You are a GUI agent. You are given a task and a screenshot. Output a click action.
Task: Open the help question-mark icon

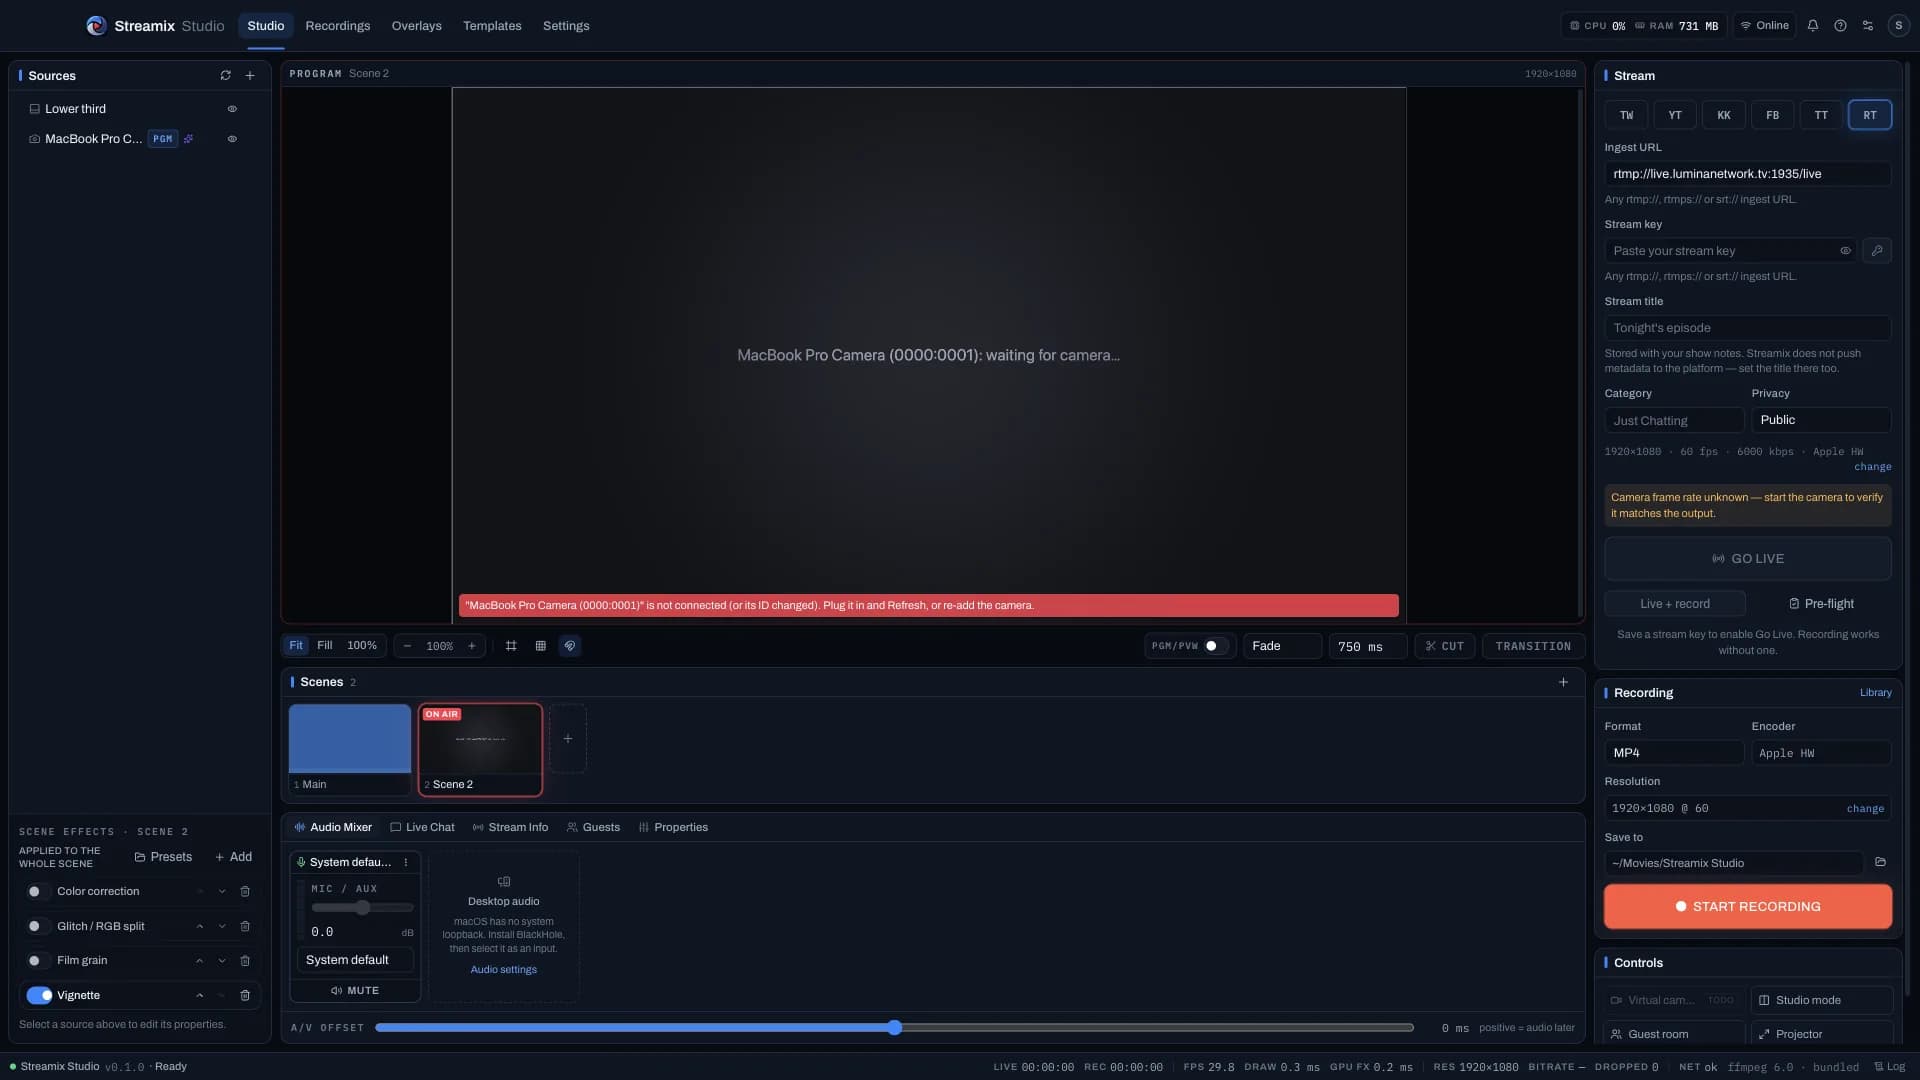[1840, 26]
